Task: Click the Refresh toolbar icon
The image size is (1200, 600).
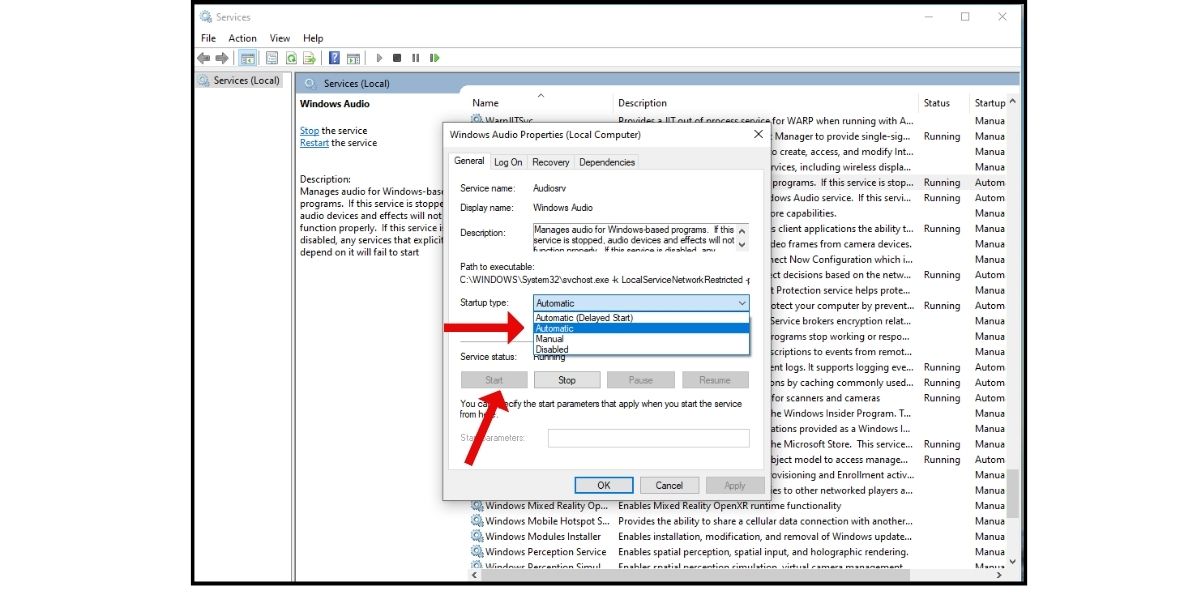Action: pos(291,58)
